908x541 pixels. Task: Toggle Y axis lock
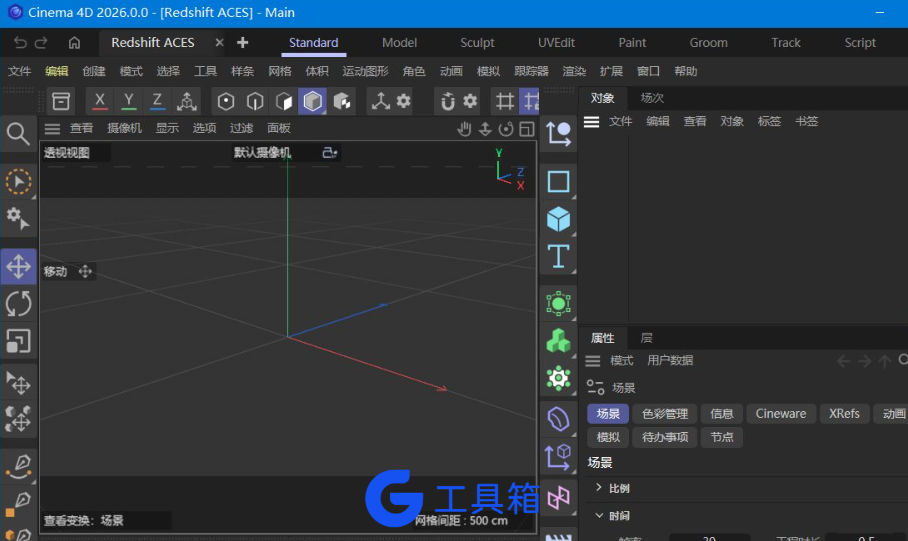coord(129,101)
